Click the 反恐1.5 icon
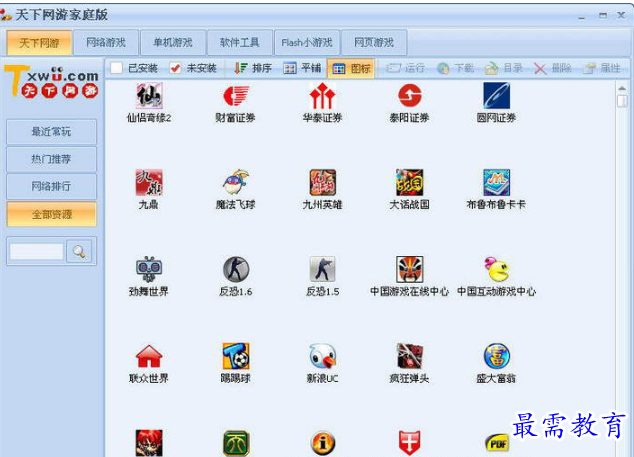Image resolution: width=634 pixels, height=457 pixels. 322,269
